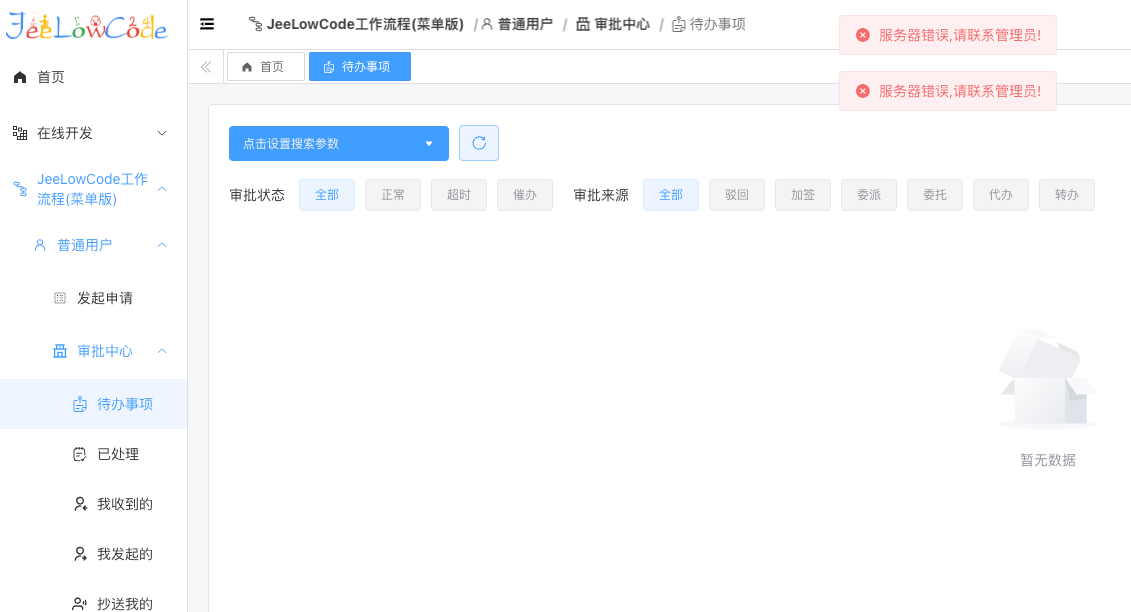1131x612 pixels.
Task: Collapse 普通用户 submenu chevron
Action: 162,245
